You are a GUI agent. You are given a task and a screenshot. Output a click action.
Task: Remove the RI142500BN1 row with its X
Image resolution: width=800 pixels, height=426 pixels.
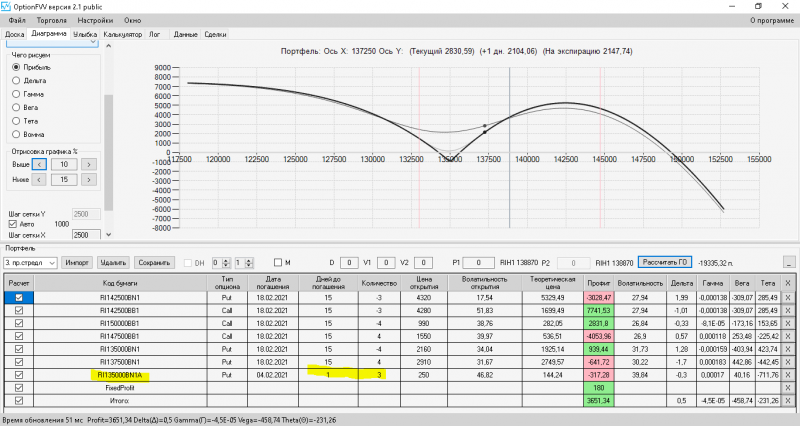click(788, 297)
